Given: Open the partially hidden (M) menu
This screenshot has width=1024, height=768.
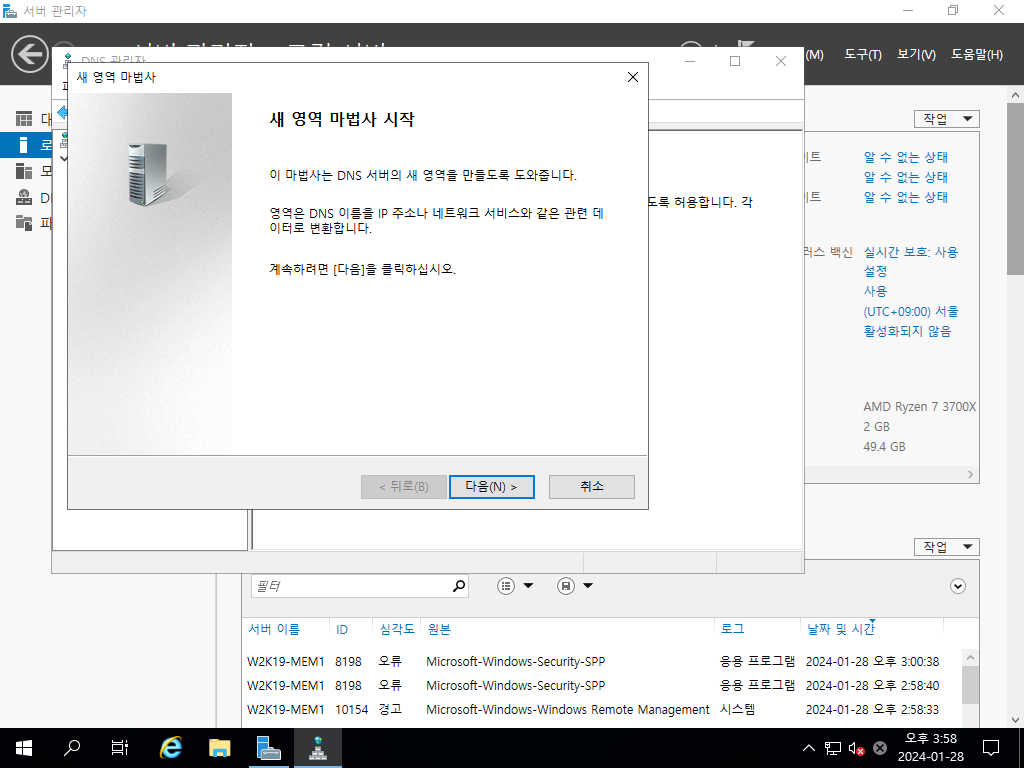Looking at the screenshot, I should pyautogui.click(x=814, y=55).
